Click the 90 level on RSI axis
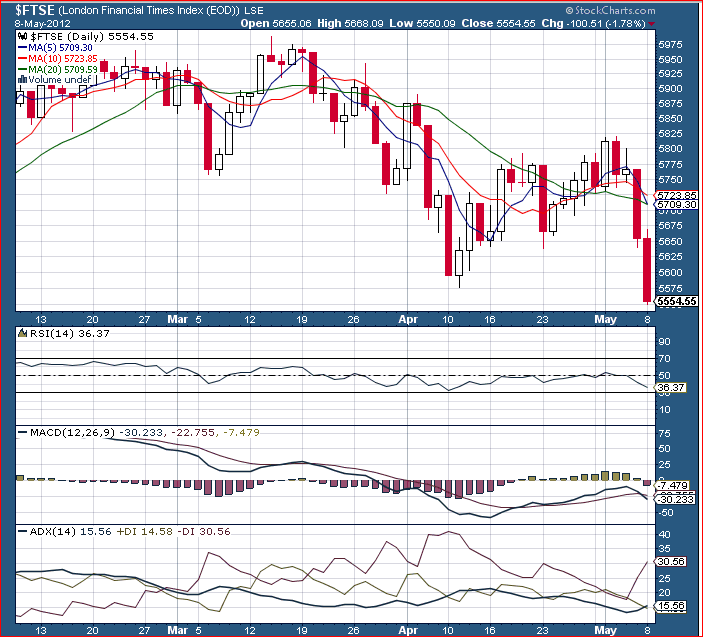The image size is (703, 637). point(664,342)
